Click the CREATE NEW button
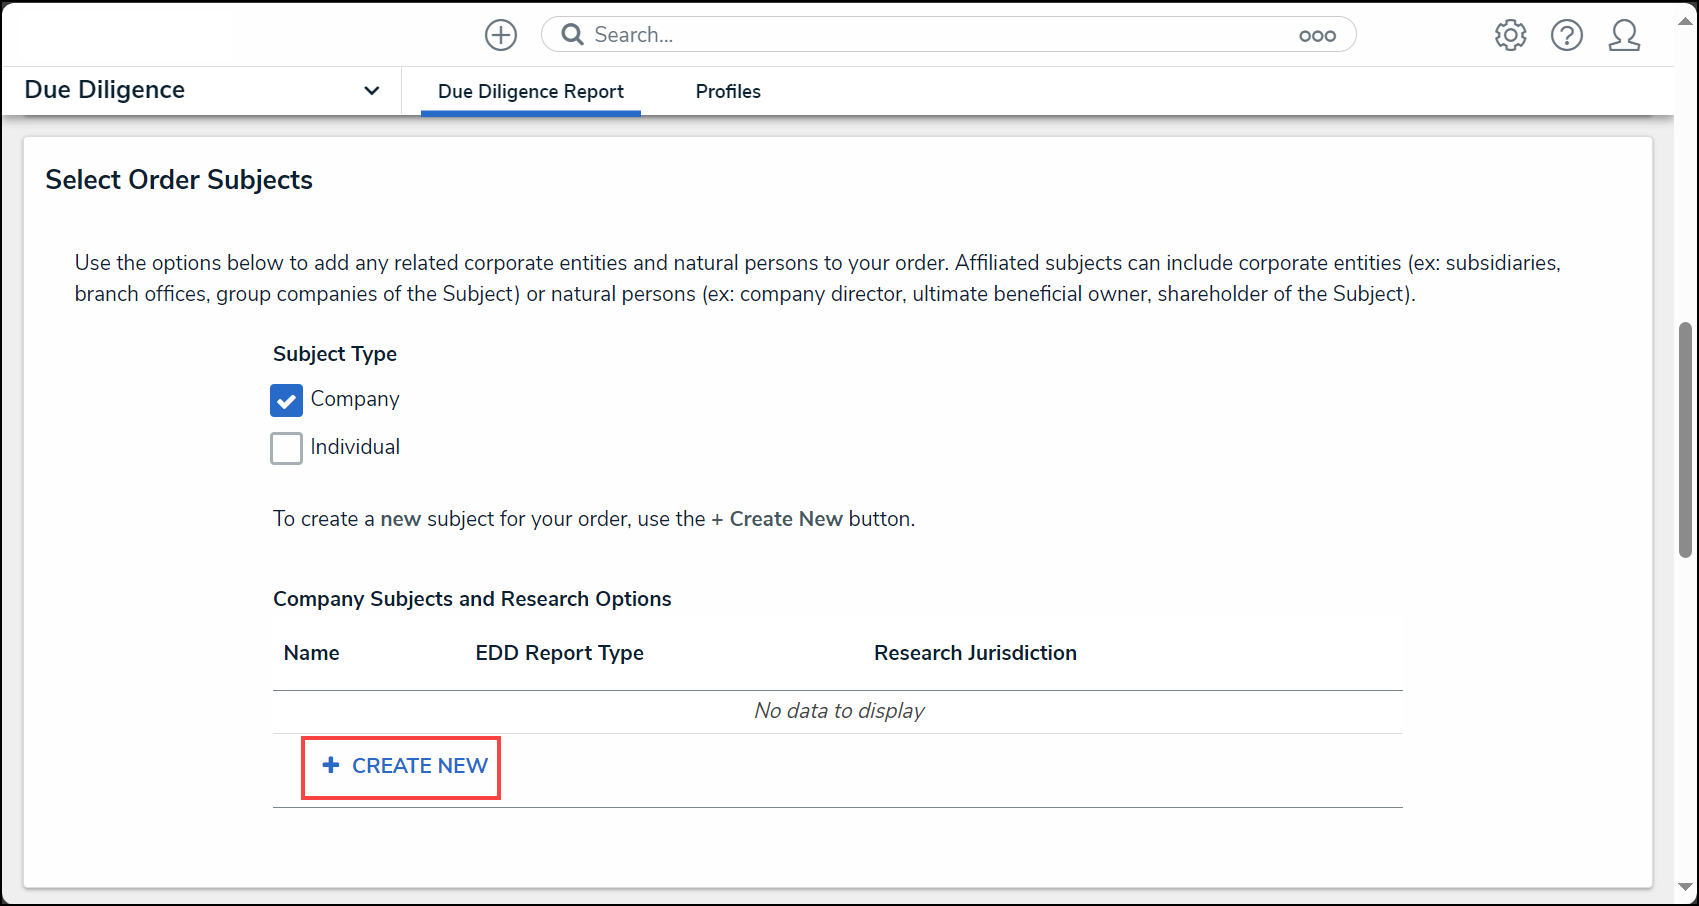This screenshot has height=906, width=1699. tap(401, 767)
